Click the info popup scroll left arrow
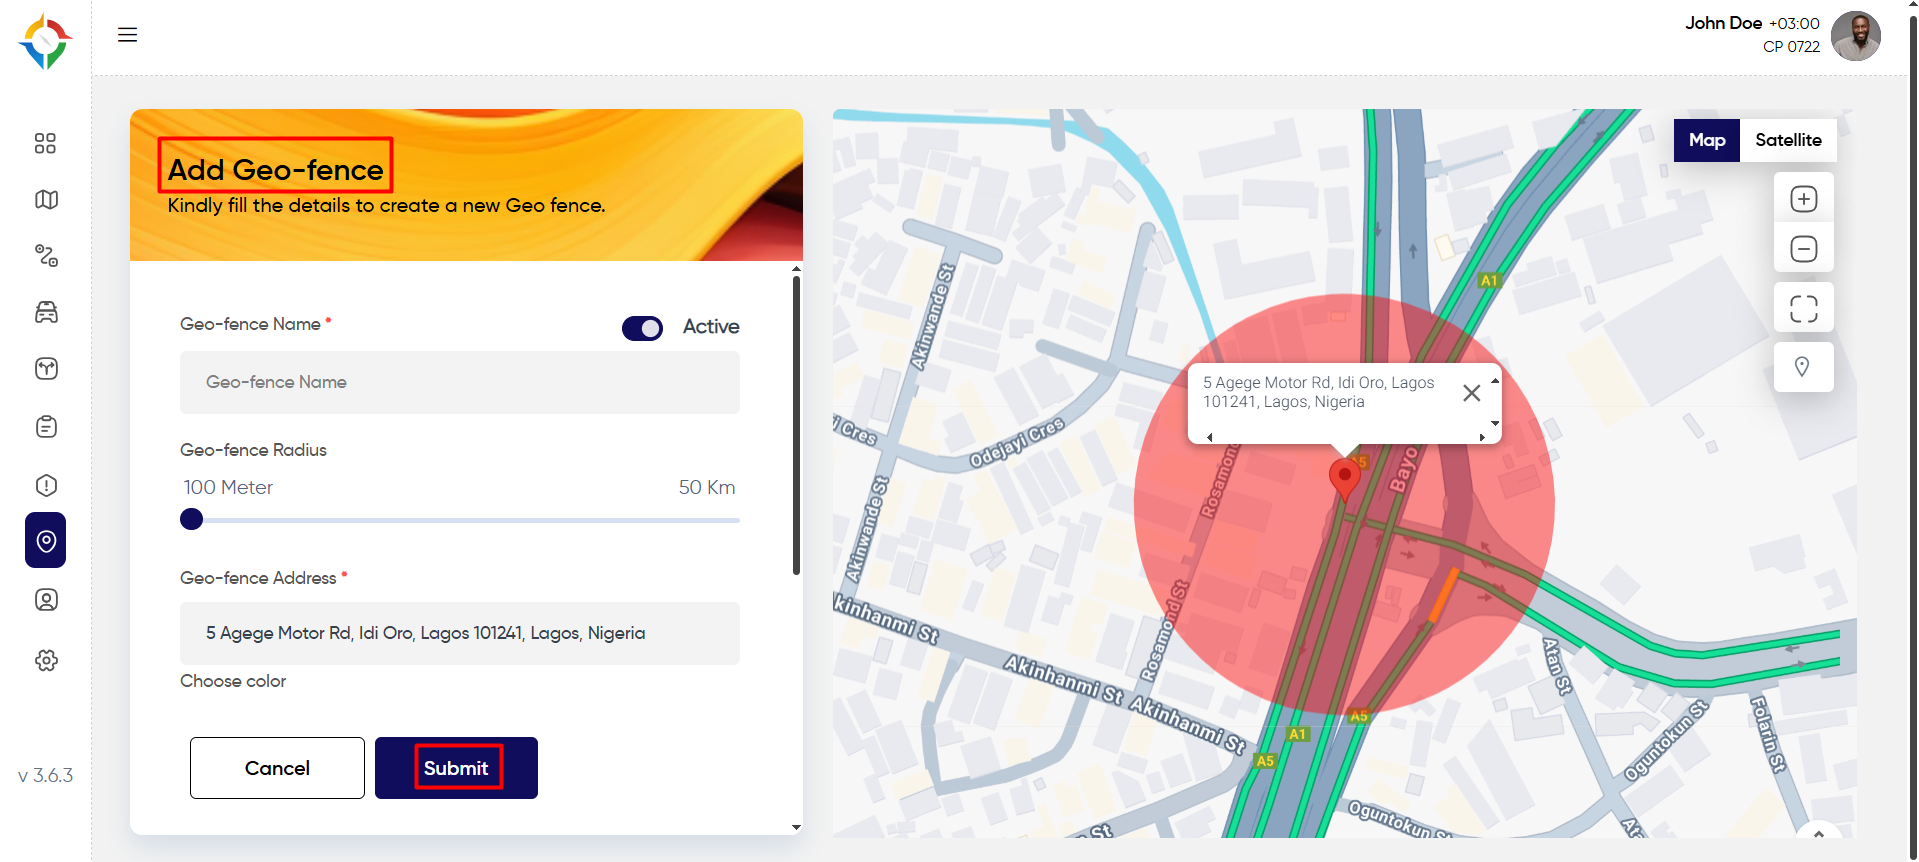Screen dimensions: 1919x862 (1209, 437)
